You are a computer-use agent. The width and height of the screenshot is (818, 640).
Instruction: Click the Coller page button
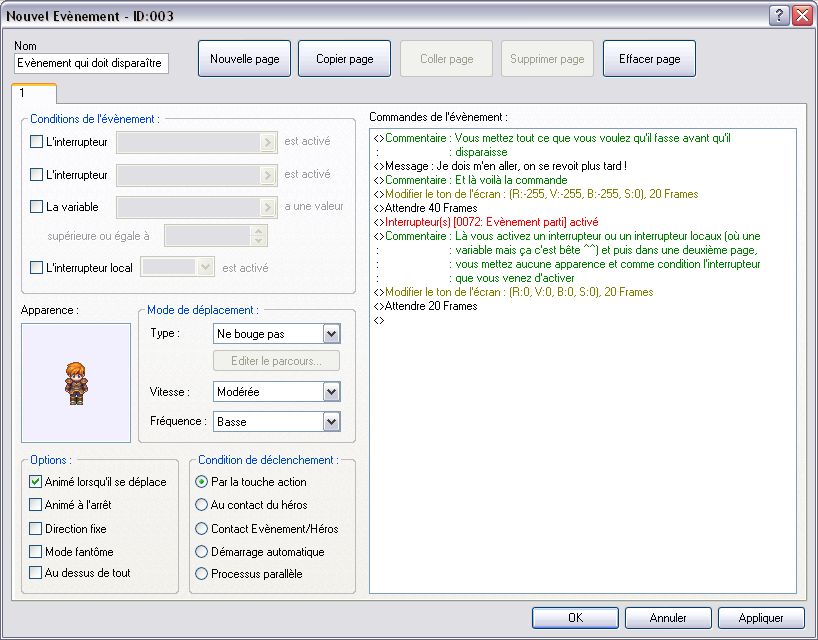coord(447,59)
